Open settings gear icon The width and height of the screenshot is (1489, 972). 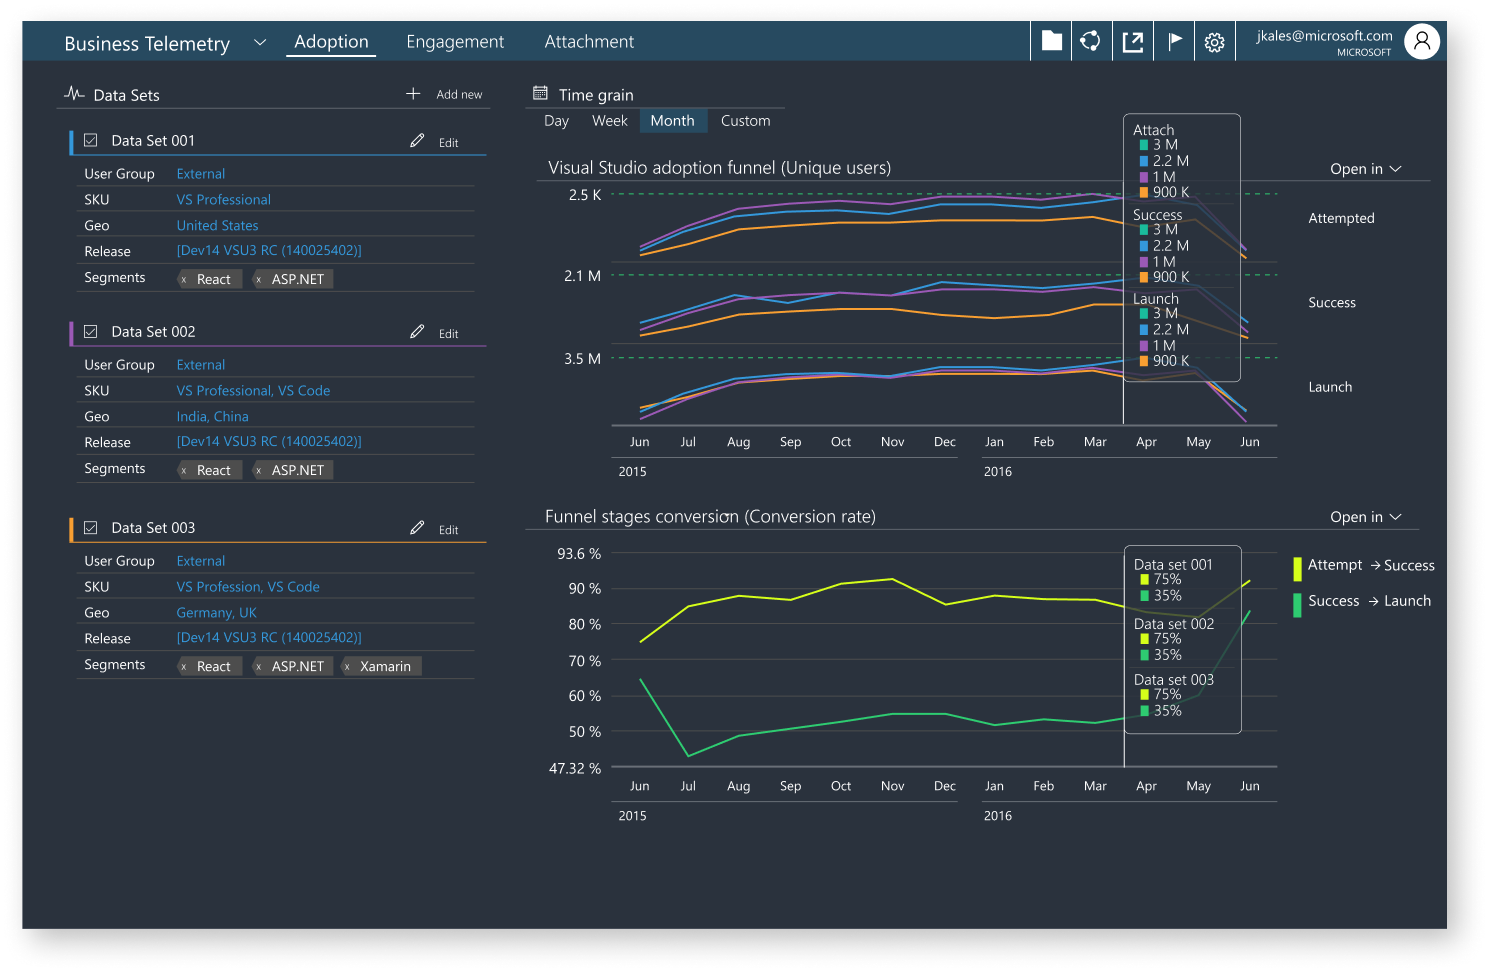[x=1215, y=42]
